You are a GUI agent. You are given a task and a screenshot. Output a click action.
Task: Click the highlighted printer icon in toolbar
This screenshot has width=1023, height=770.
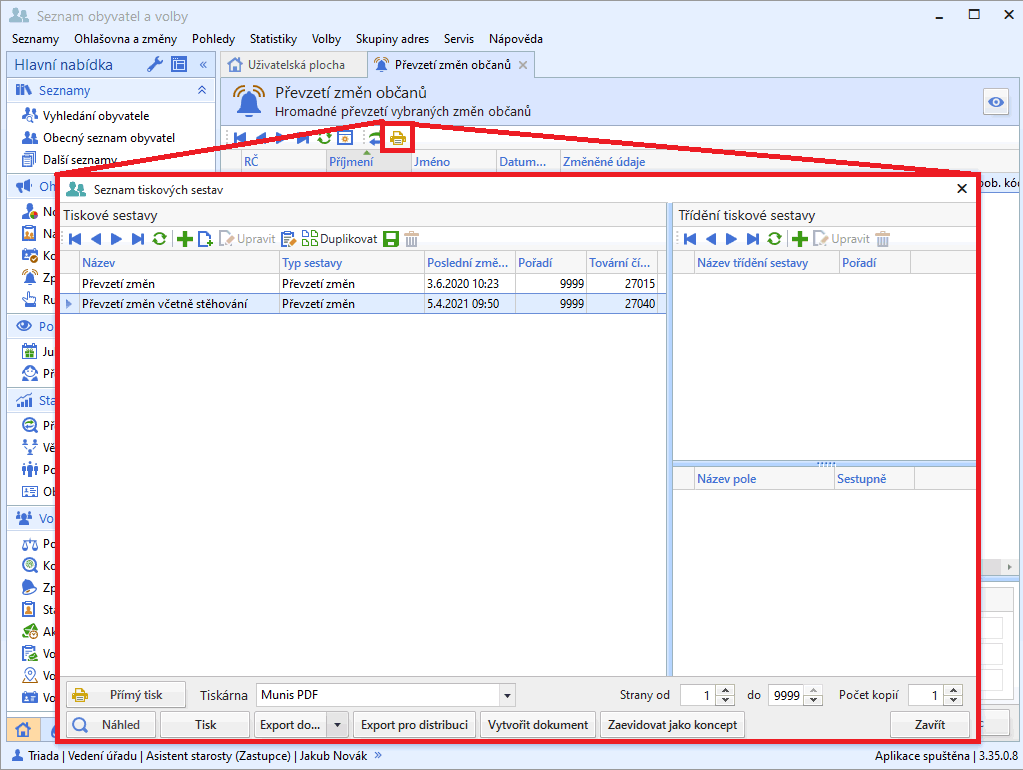tap(398, 138)
